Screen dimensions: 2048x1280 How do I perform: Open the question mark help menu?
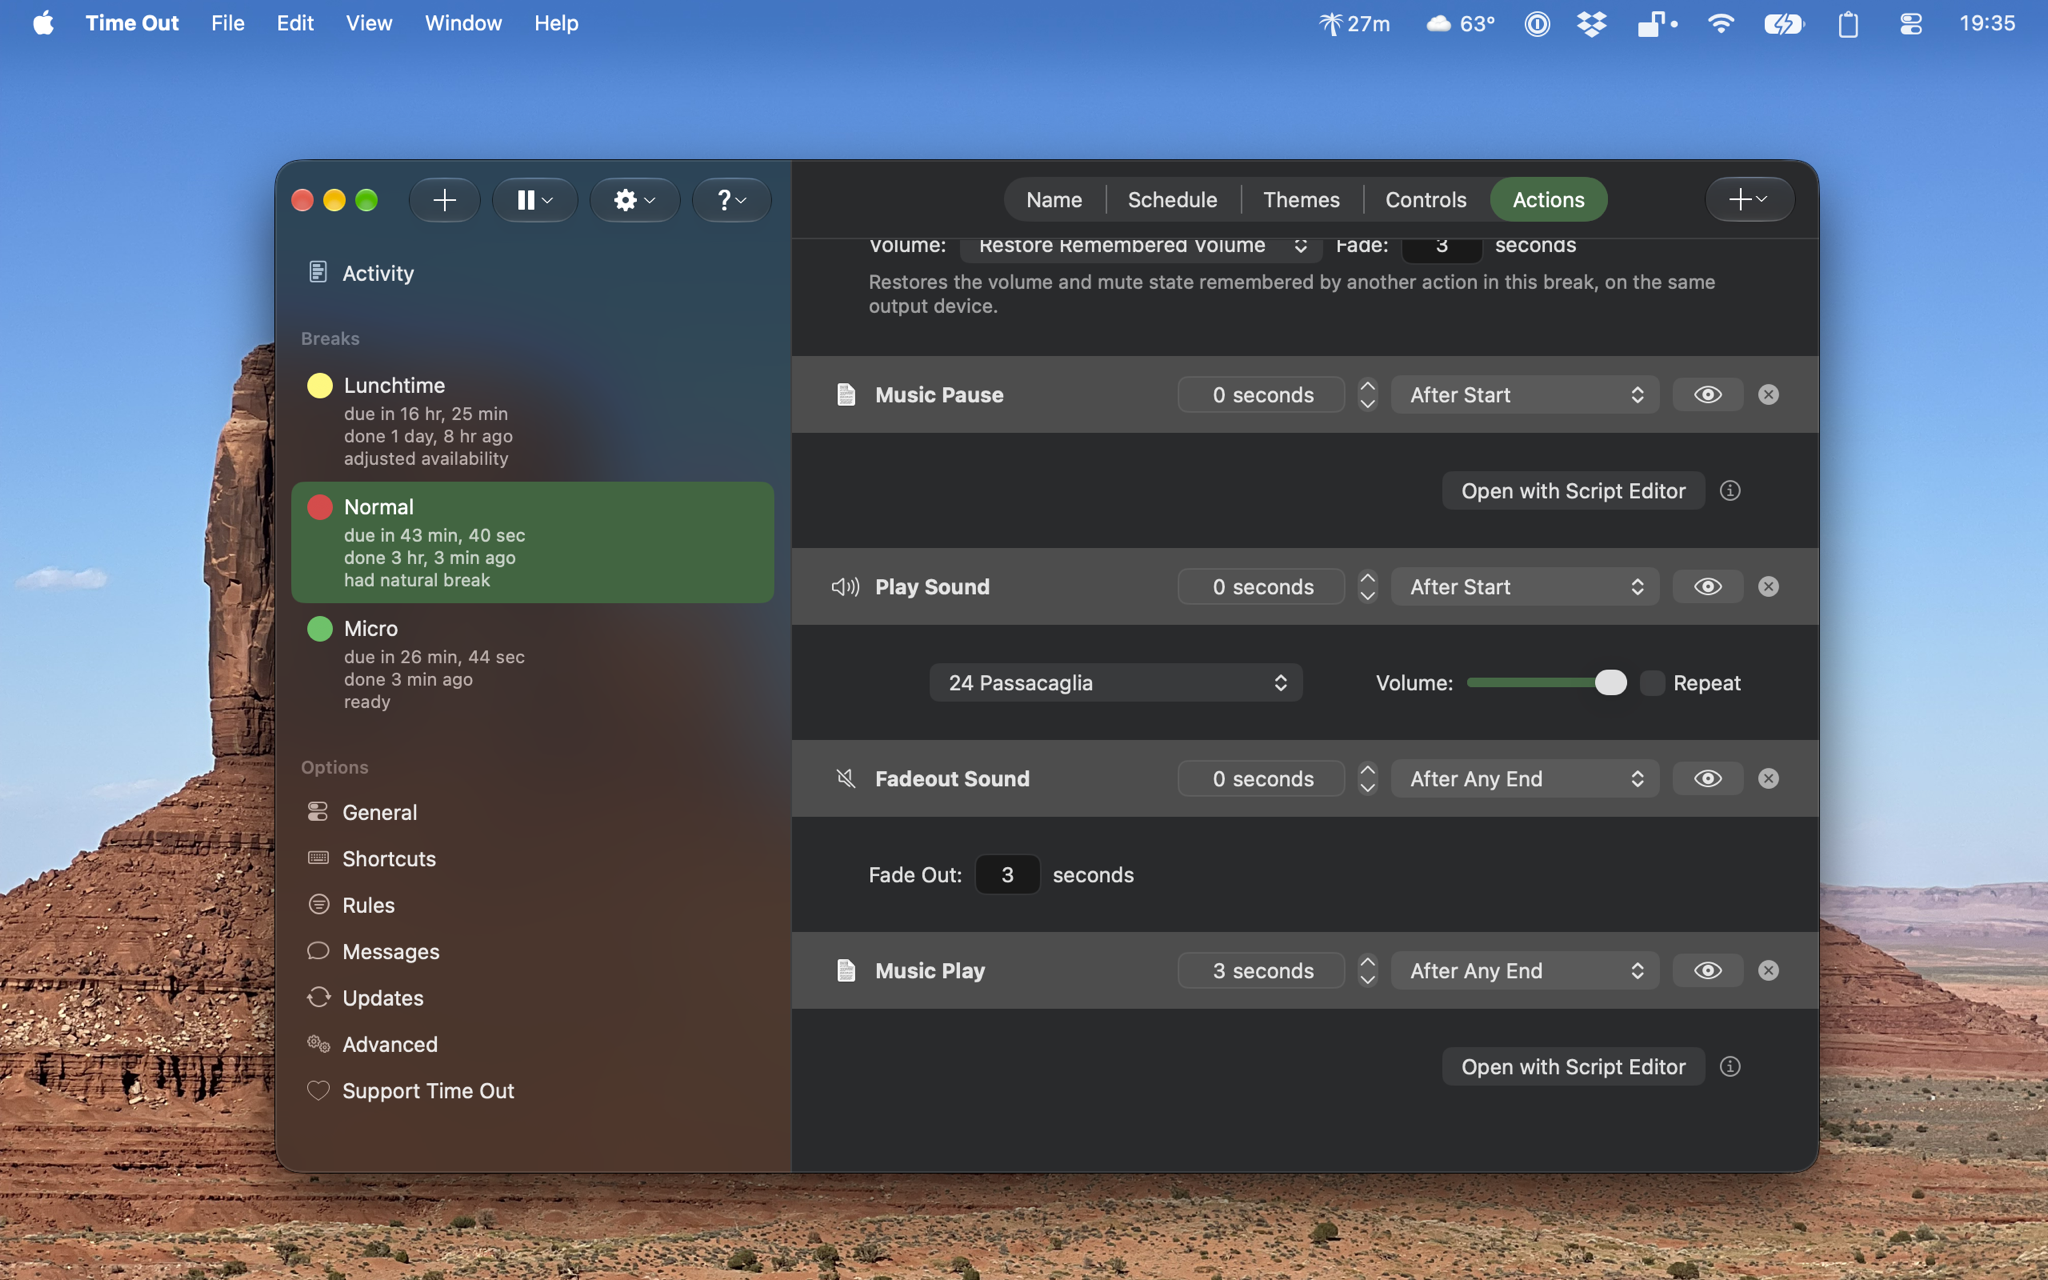pyautogui.click(x=731, y=200)
